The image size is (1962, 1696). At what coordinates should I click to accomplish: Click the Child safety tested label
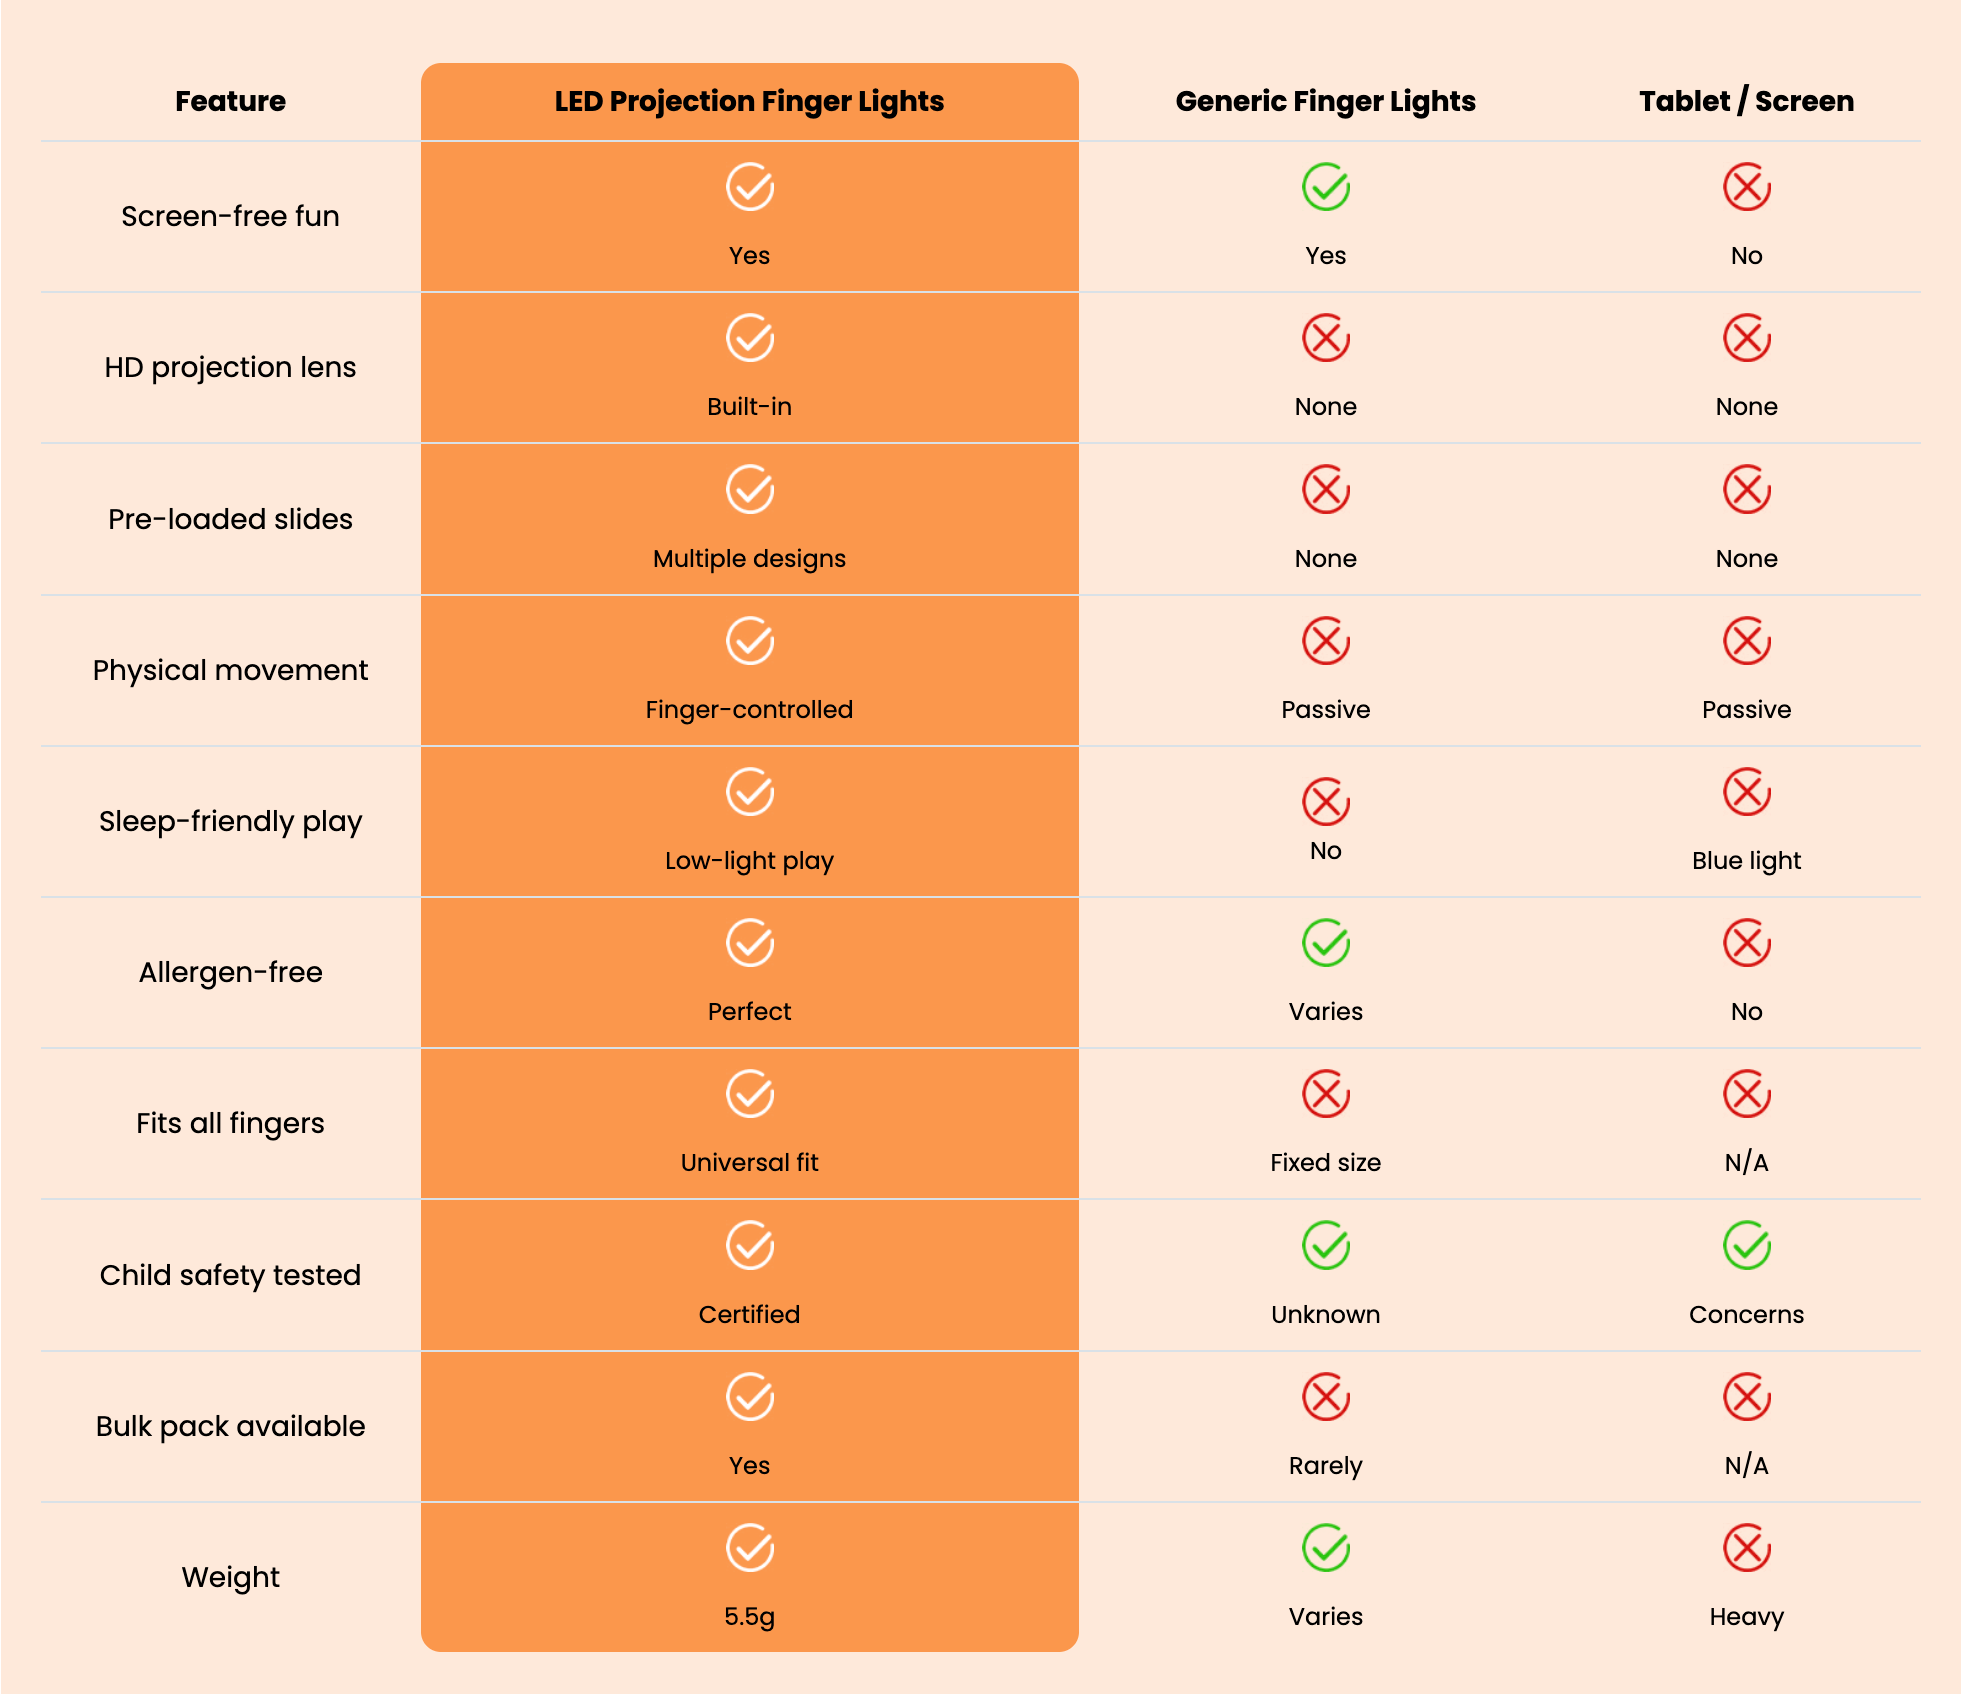(230, 1276)
